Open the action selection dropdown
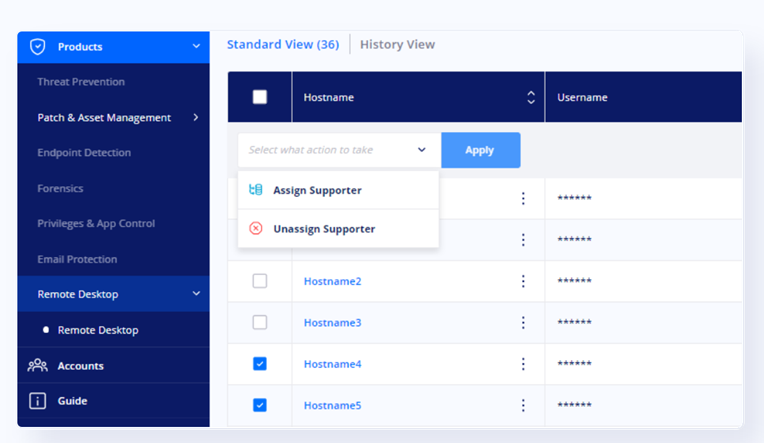Image resolution: width=764 pixels, height=443 pixels. pyautogui.click(x=339, y=150)
